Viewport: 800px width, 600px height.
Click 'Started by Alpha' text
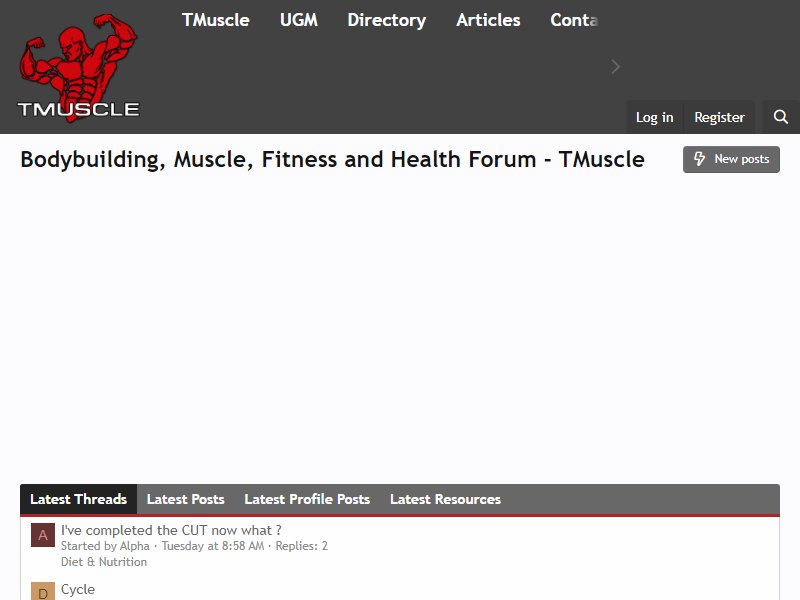click(105, 546)
